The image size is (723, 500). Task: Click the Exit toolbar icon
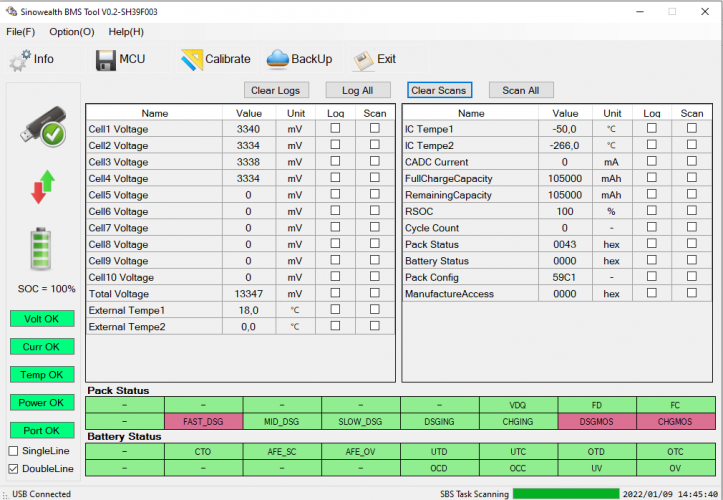(x=362, y=60)
